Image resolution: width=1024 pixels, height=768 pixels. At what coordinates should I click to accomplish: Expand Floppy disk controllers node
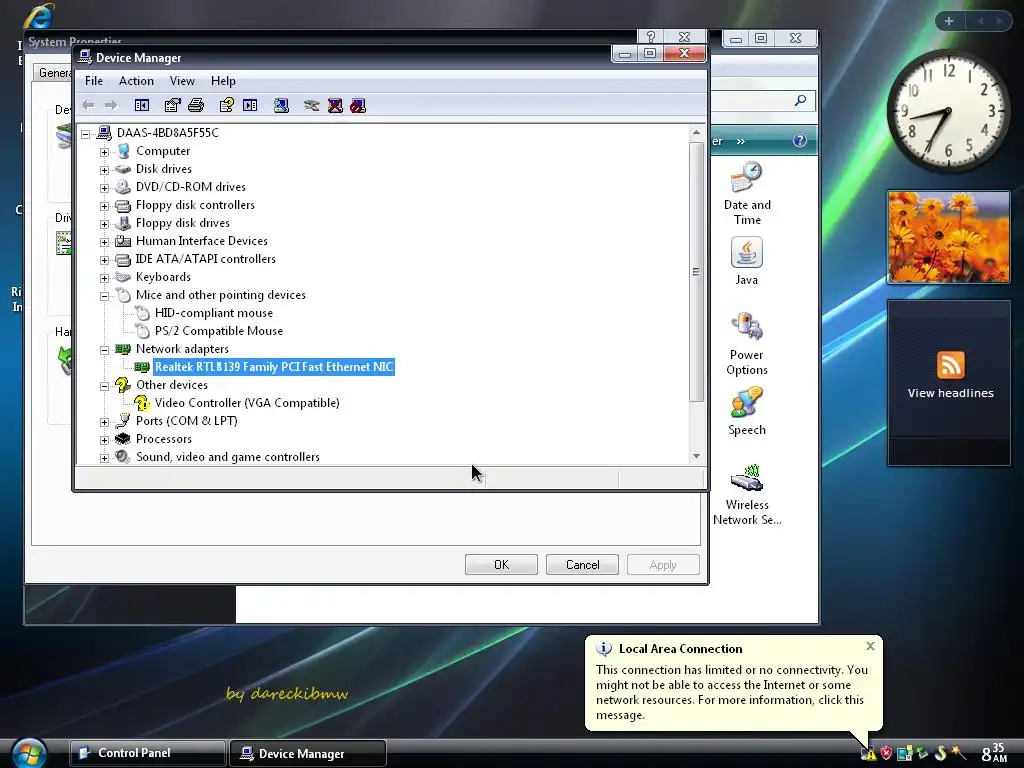coord(104,206)
